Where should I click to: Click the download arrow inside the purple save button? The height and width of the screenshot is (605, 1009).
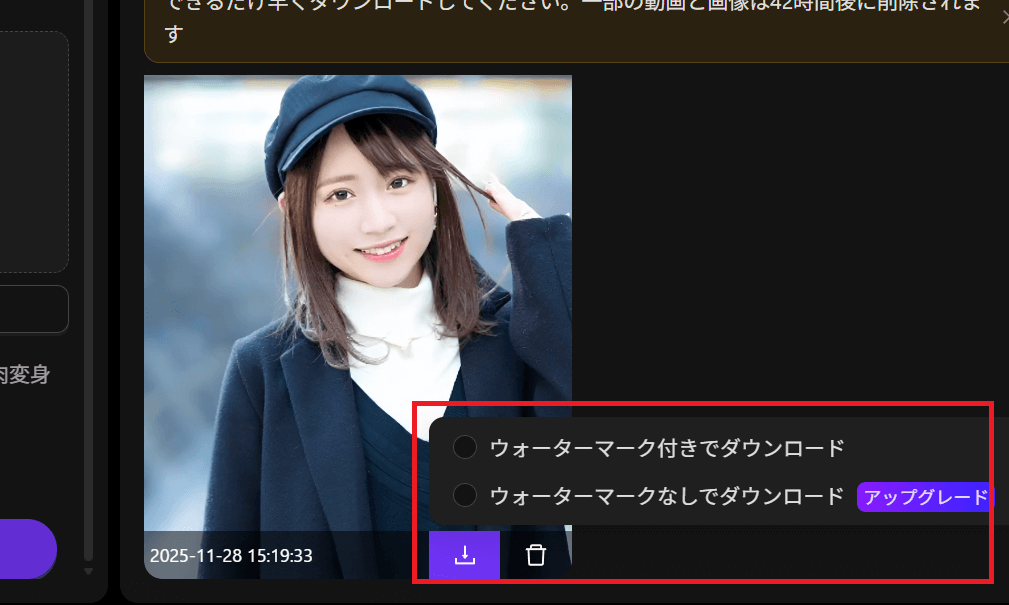click(x=463, y=555)
